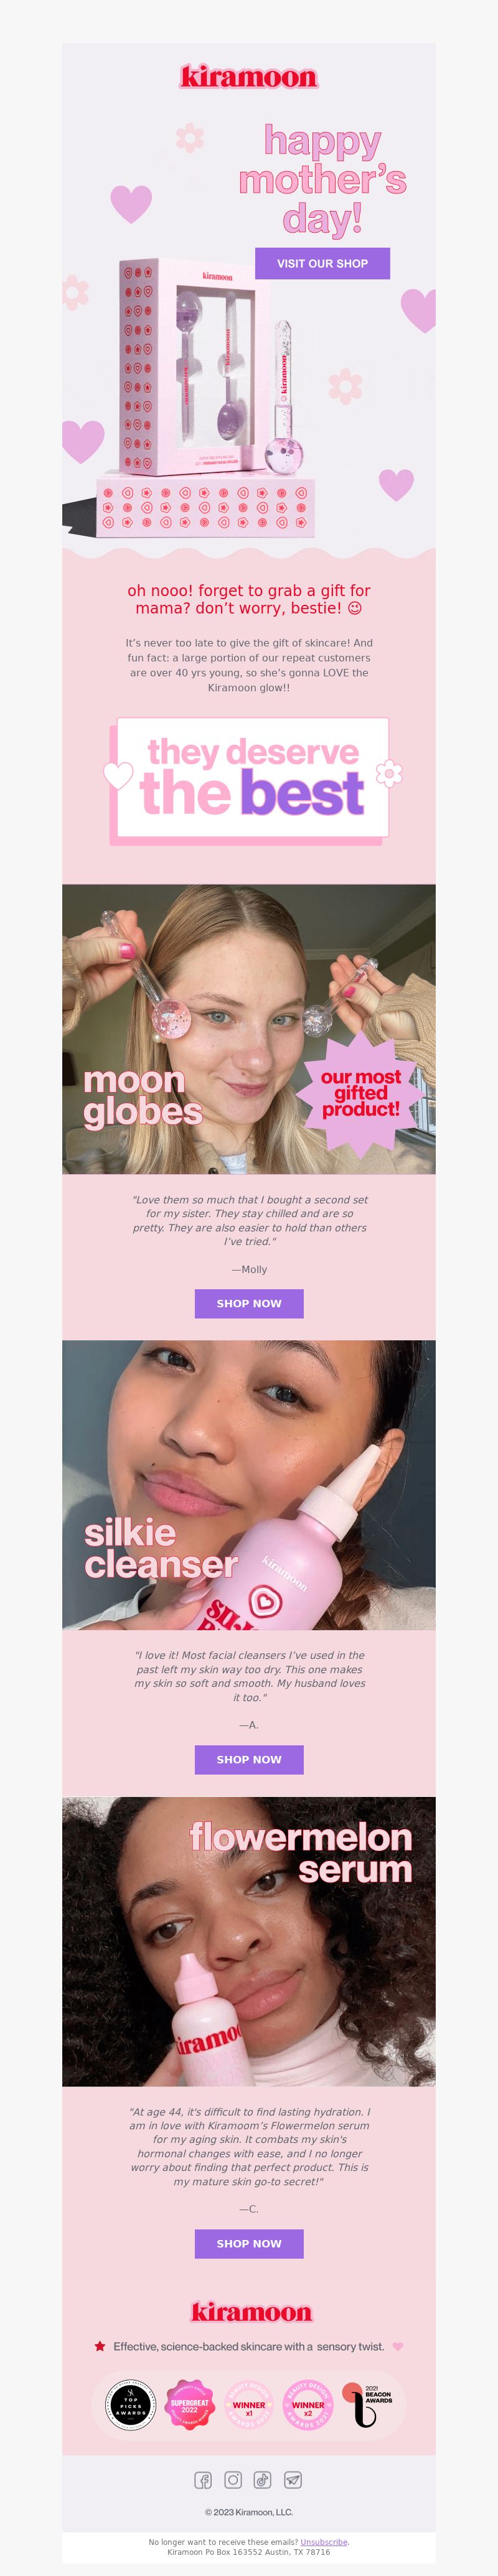
Task: Open the TikTok icon in footer
Action: tap(262, 2479)
